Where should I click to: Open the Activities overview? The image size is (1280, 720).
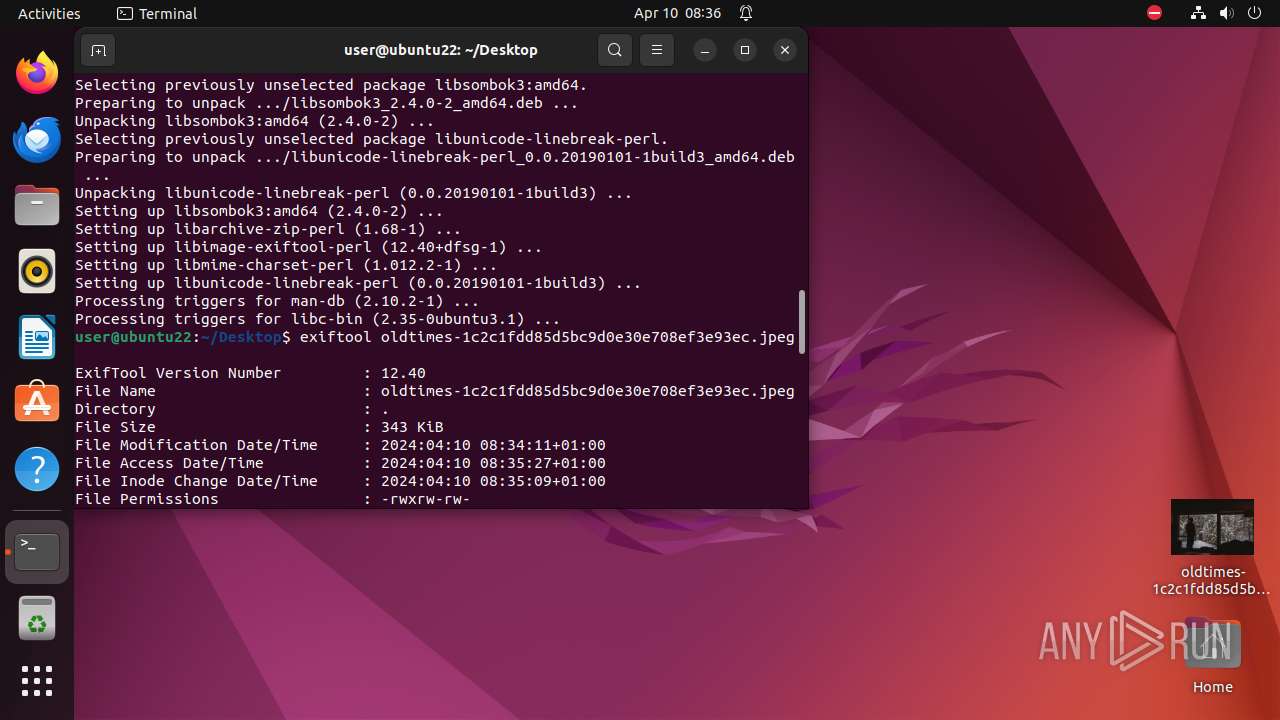pyautogui.click(x=49, y=13)
